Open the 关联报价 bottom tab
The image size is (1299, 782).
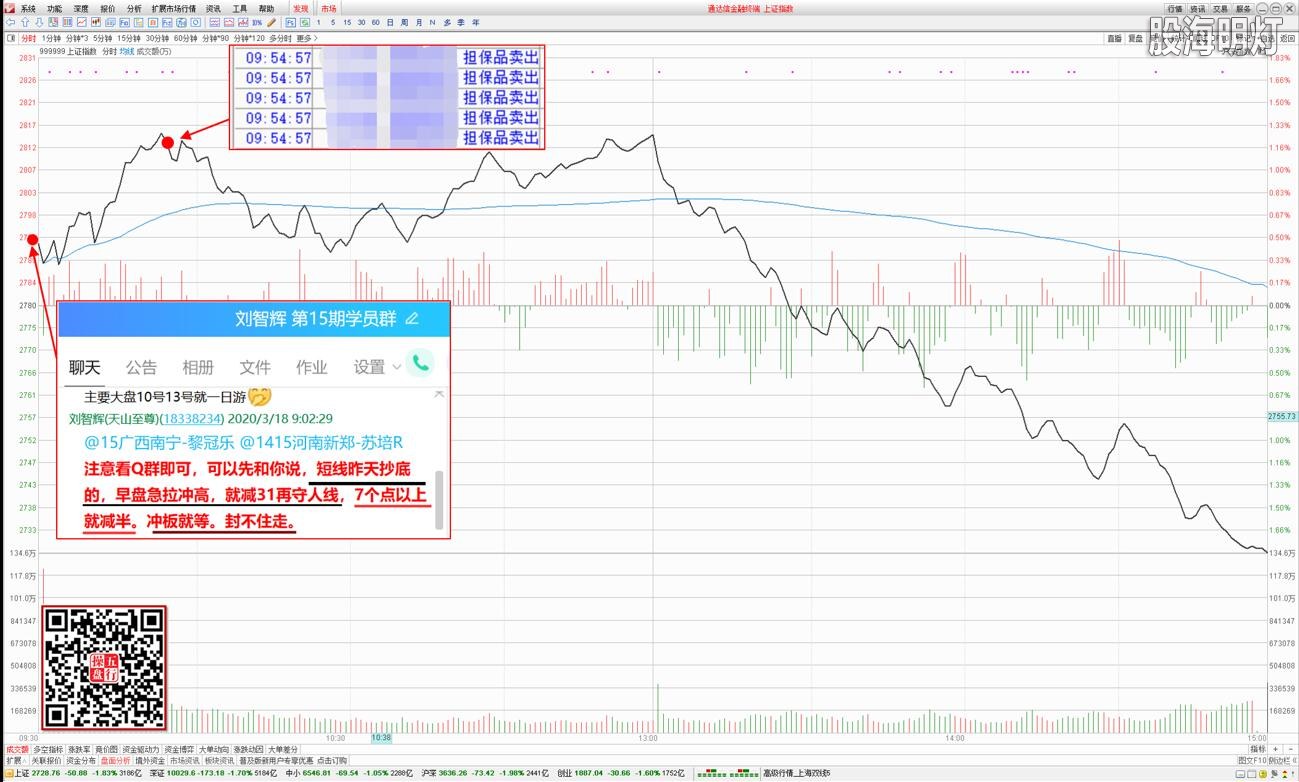point(46,761)
